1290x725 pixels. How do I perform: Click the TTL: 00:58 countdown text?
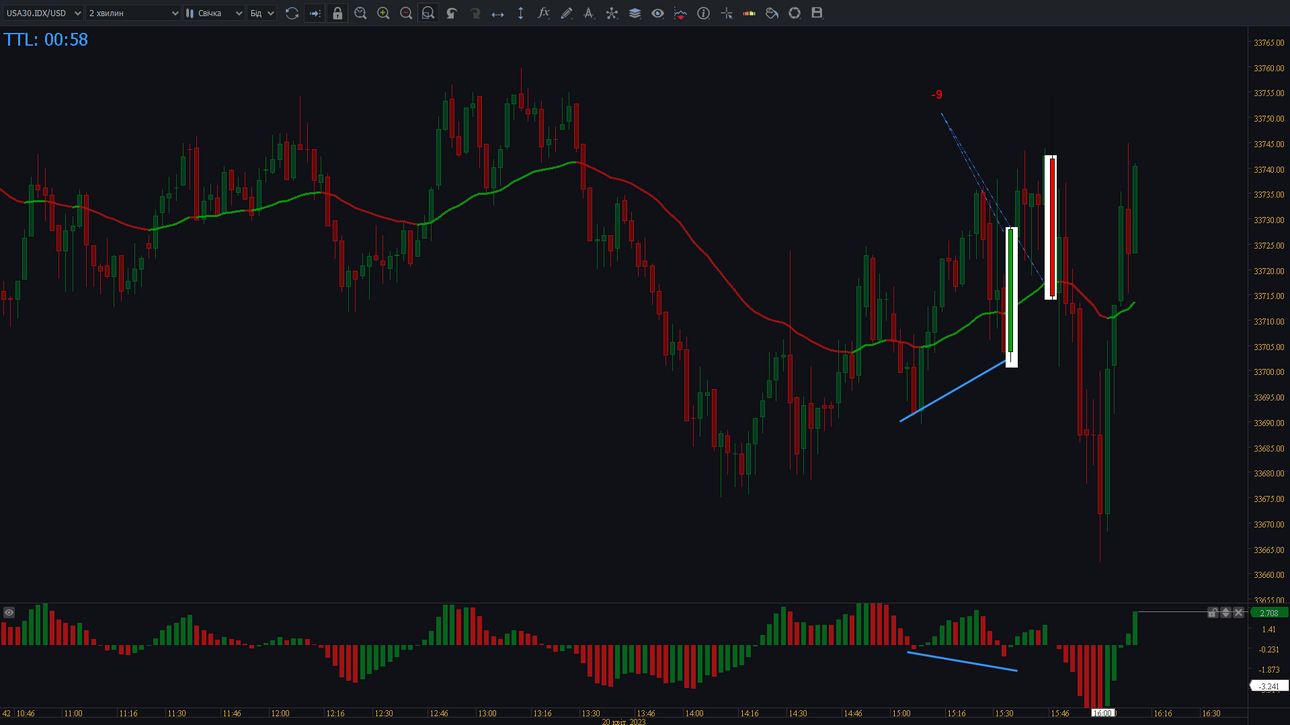pyautogui.click(x=46, y=40)
